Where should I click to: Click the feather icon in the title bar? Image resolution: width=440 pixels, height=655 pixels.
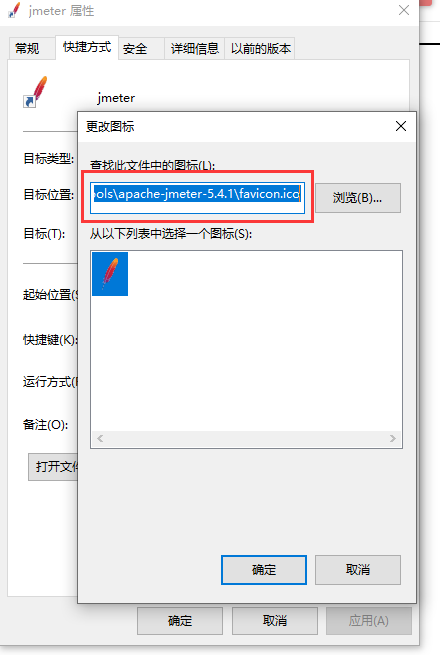click(14, 10)
